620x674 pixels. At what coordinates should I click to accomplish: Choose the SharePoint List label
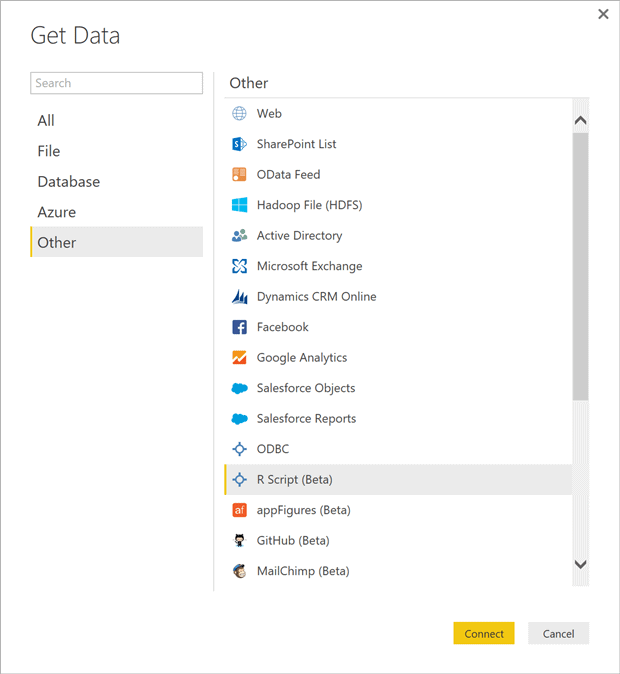(296, 144)
